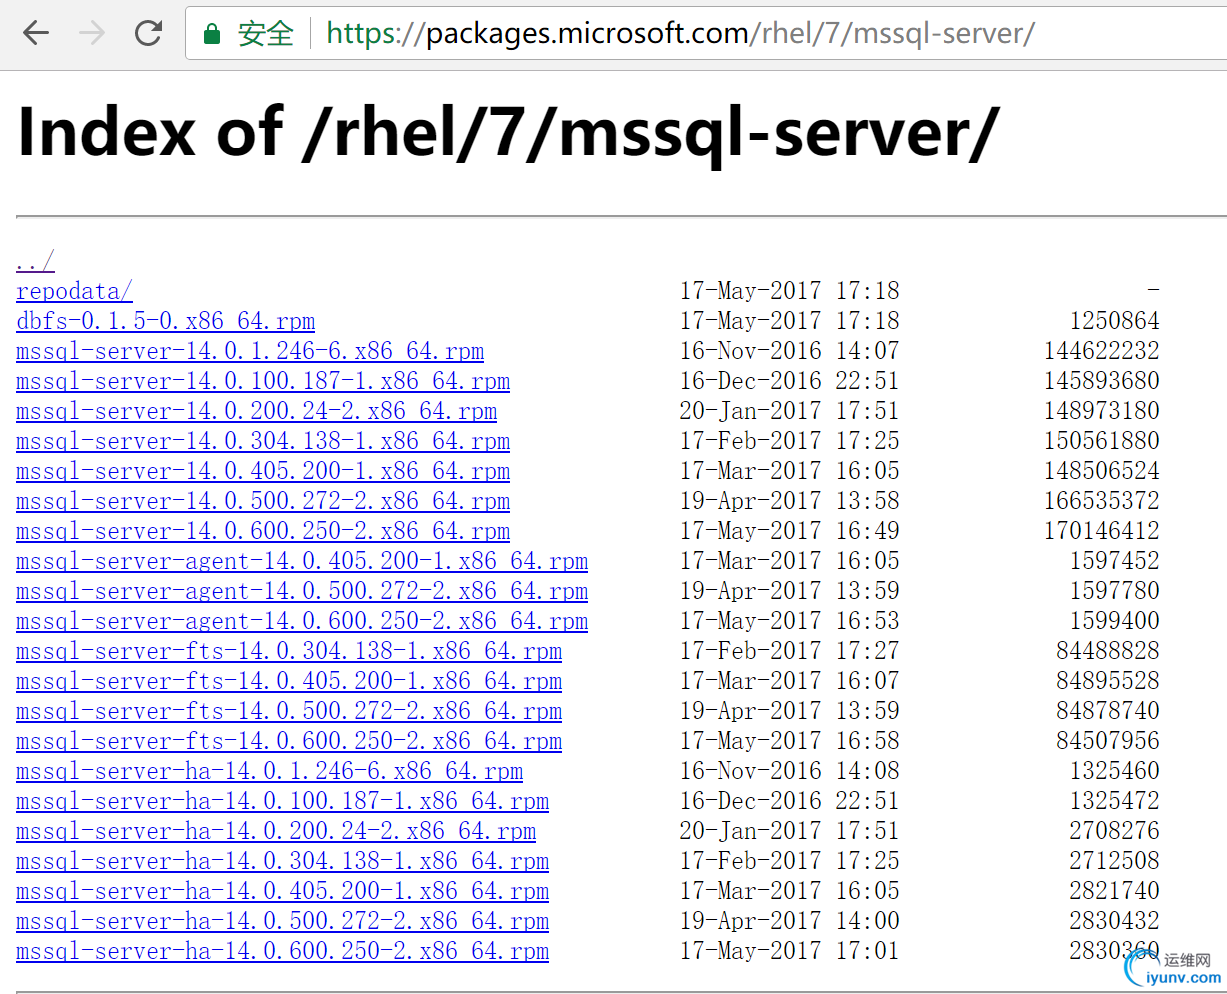Viewport: 1227px width, 994px height.
Task: Download mssql-server-14.0.600.250-2.x86_64.rpm
Action: tap(263, 531)
